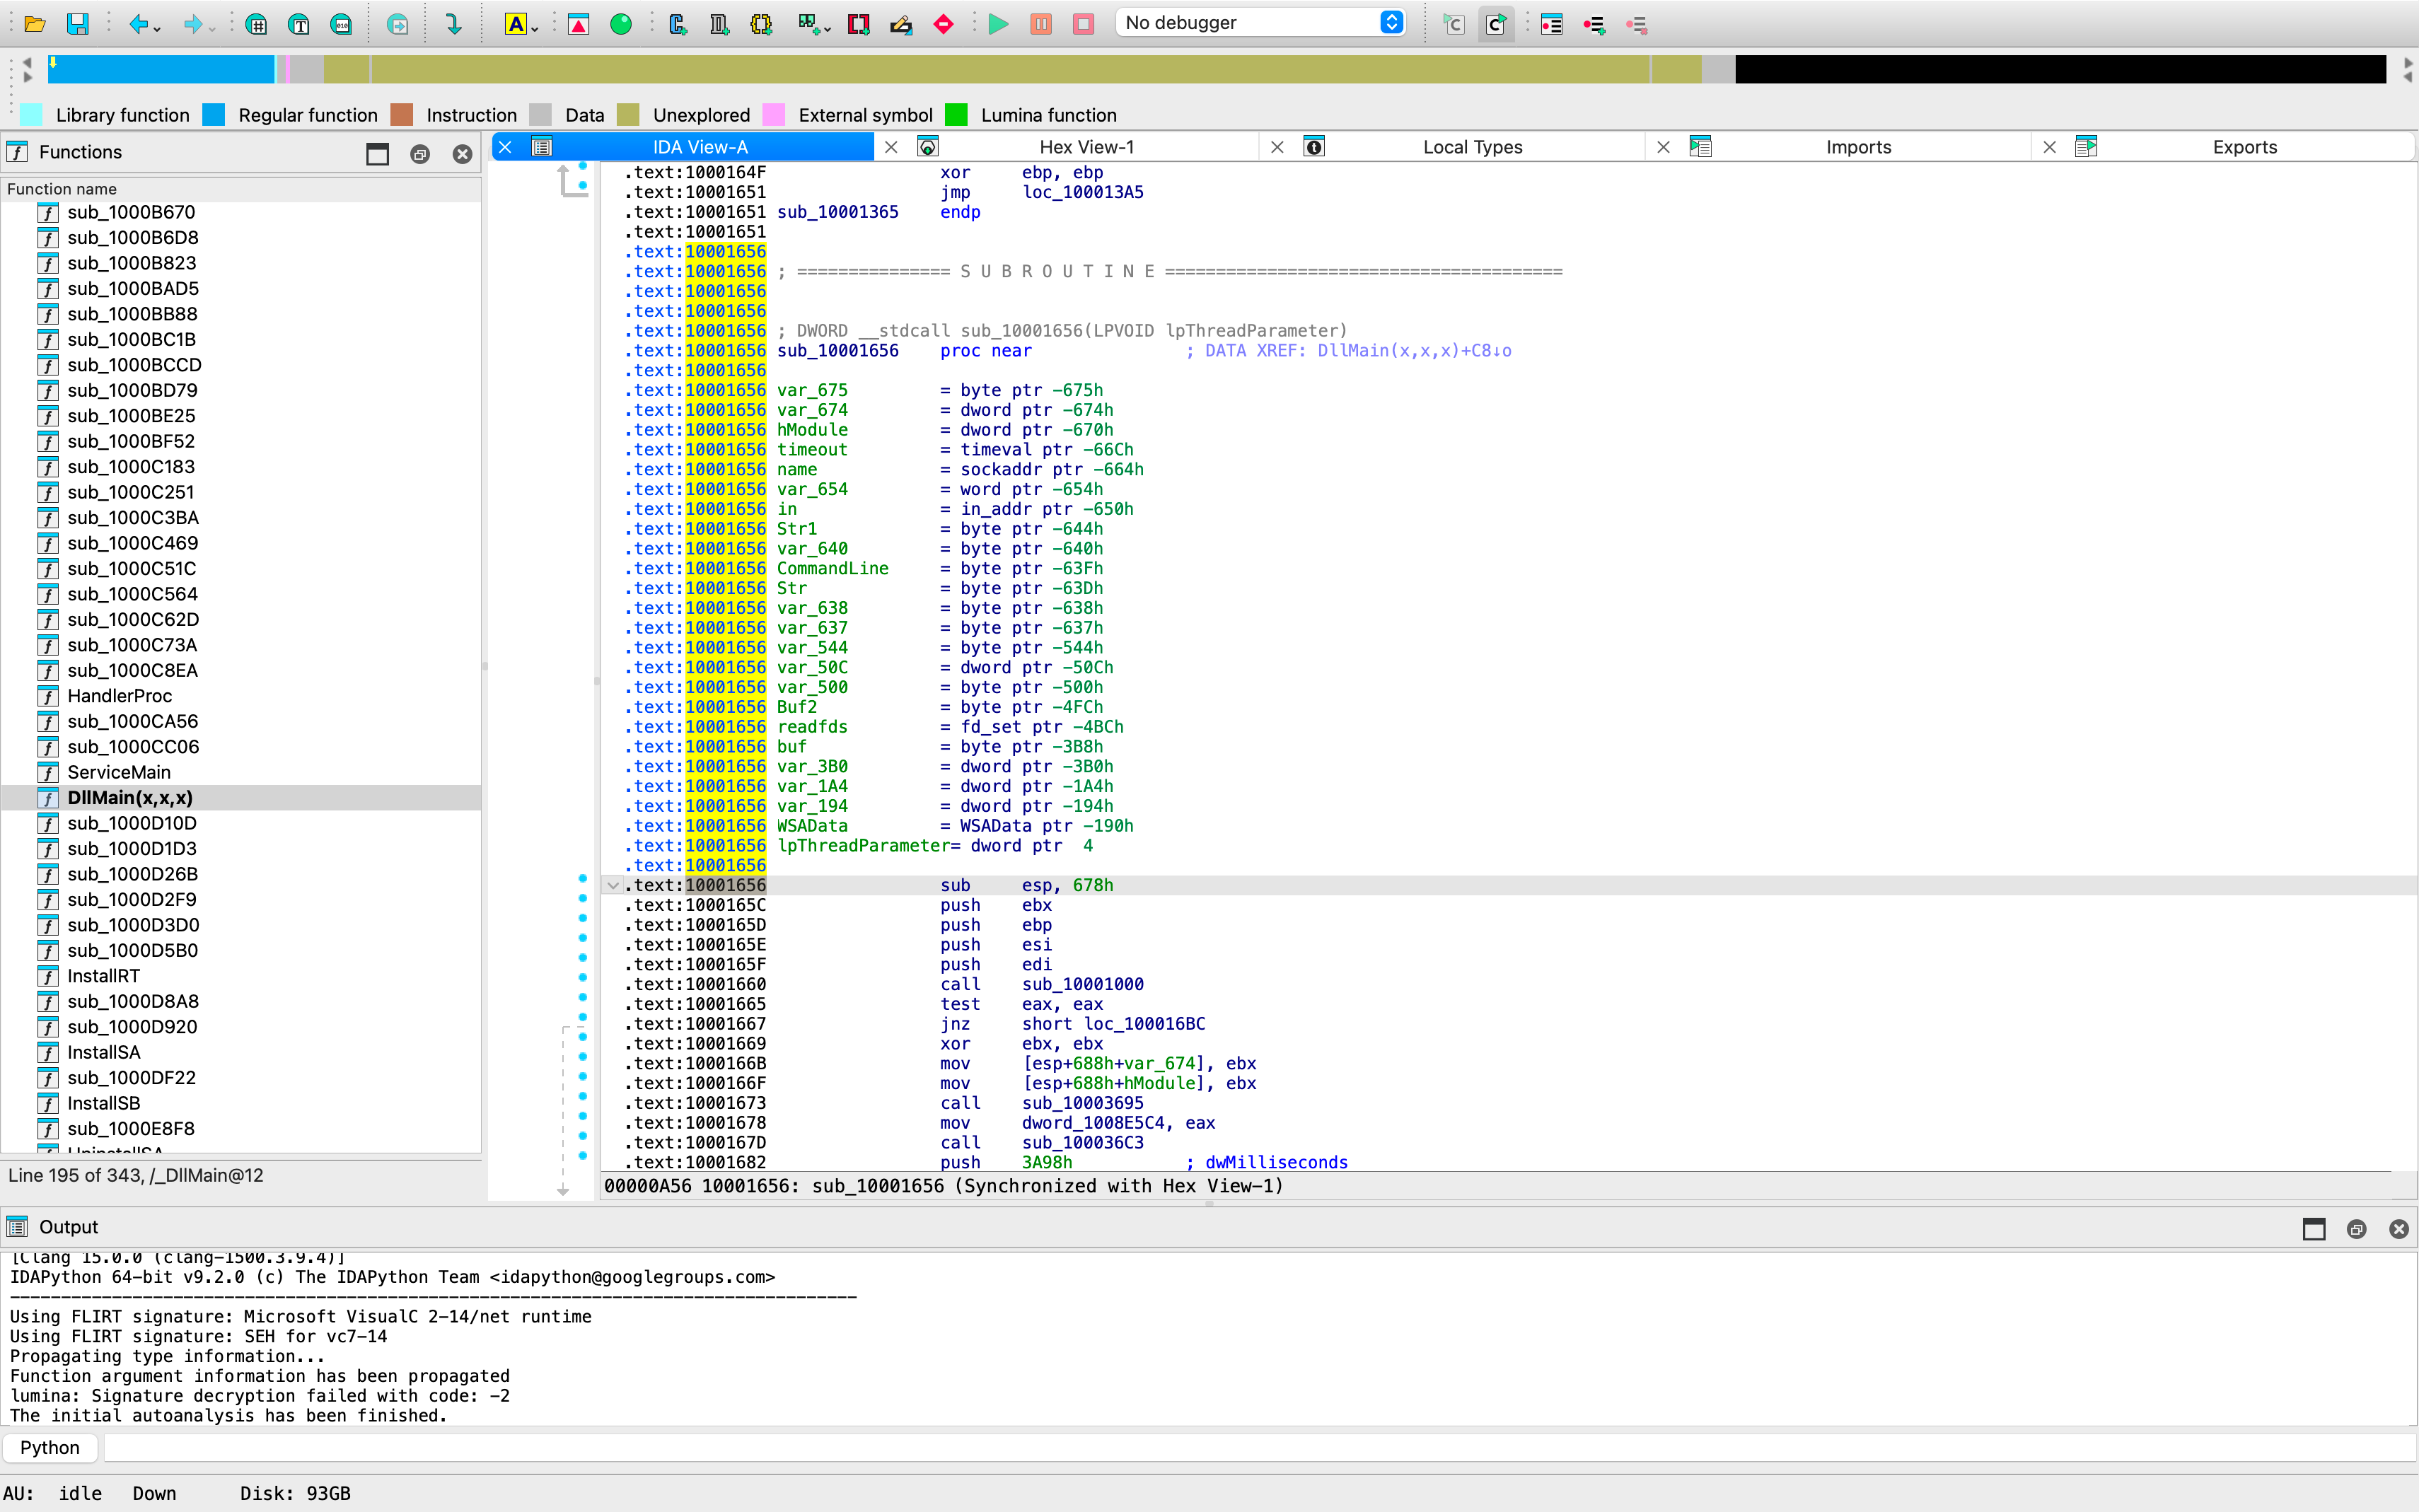Select HandlerProc in the Functions list
The image size is (2419, 1512).
(x=119, y=696)
